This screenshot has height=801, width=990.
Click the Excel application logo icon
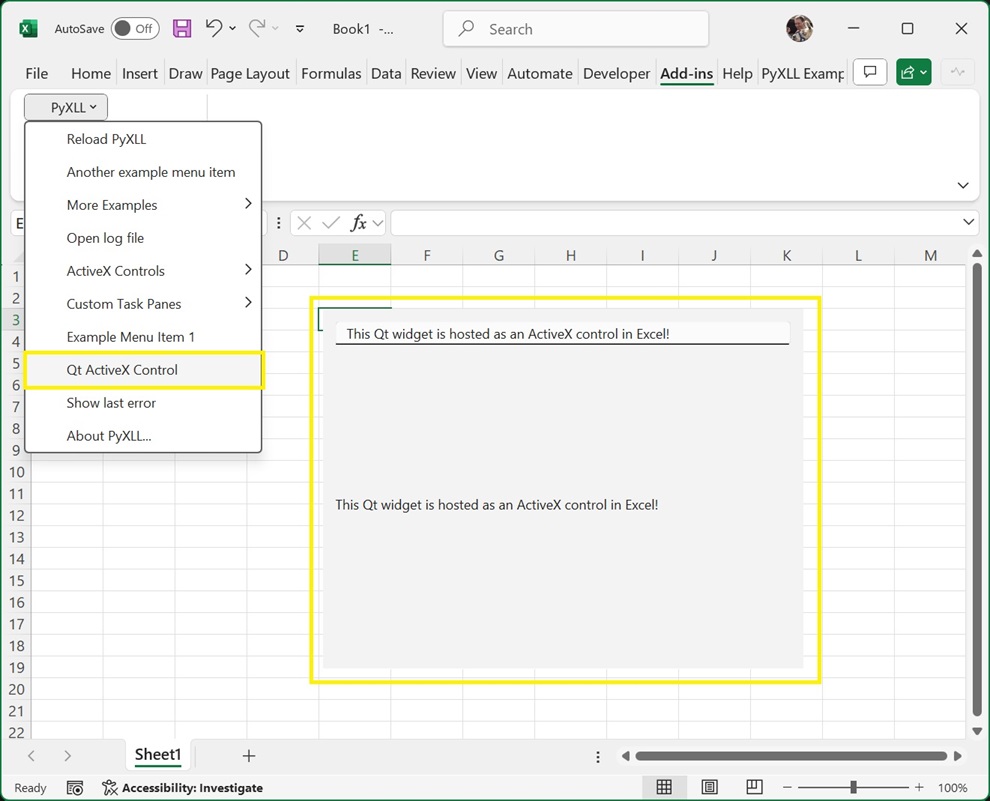click(28, 28)
